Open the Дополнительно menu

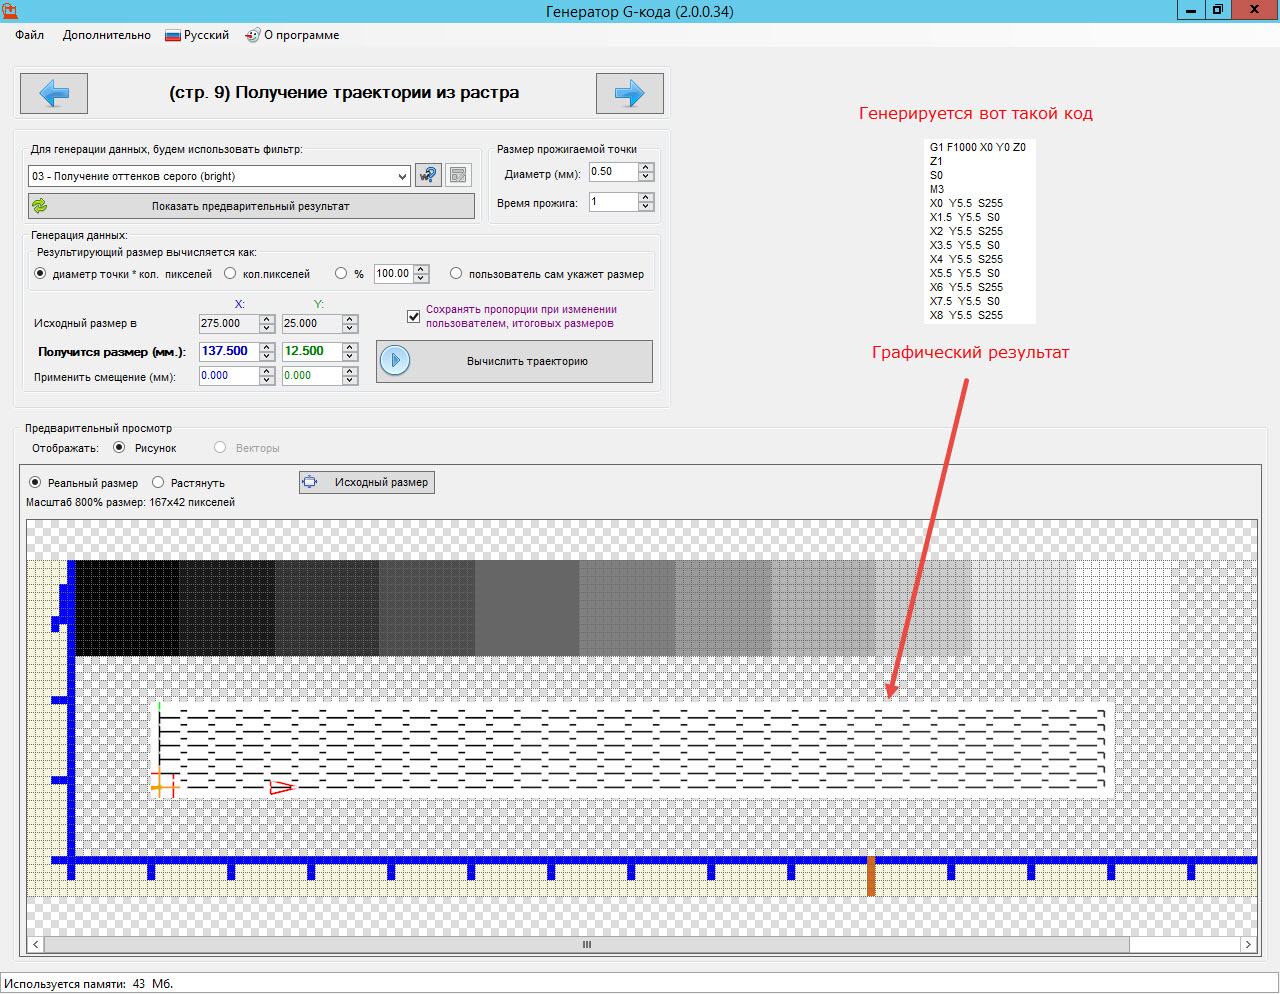tap(106, 35)
